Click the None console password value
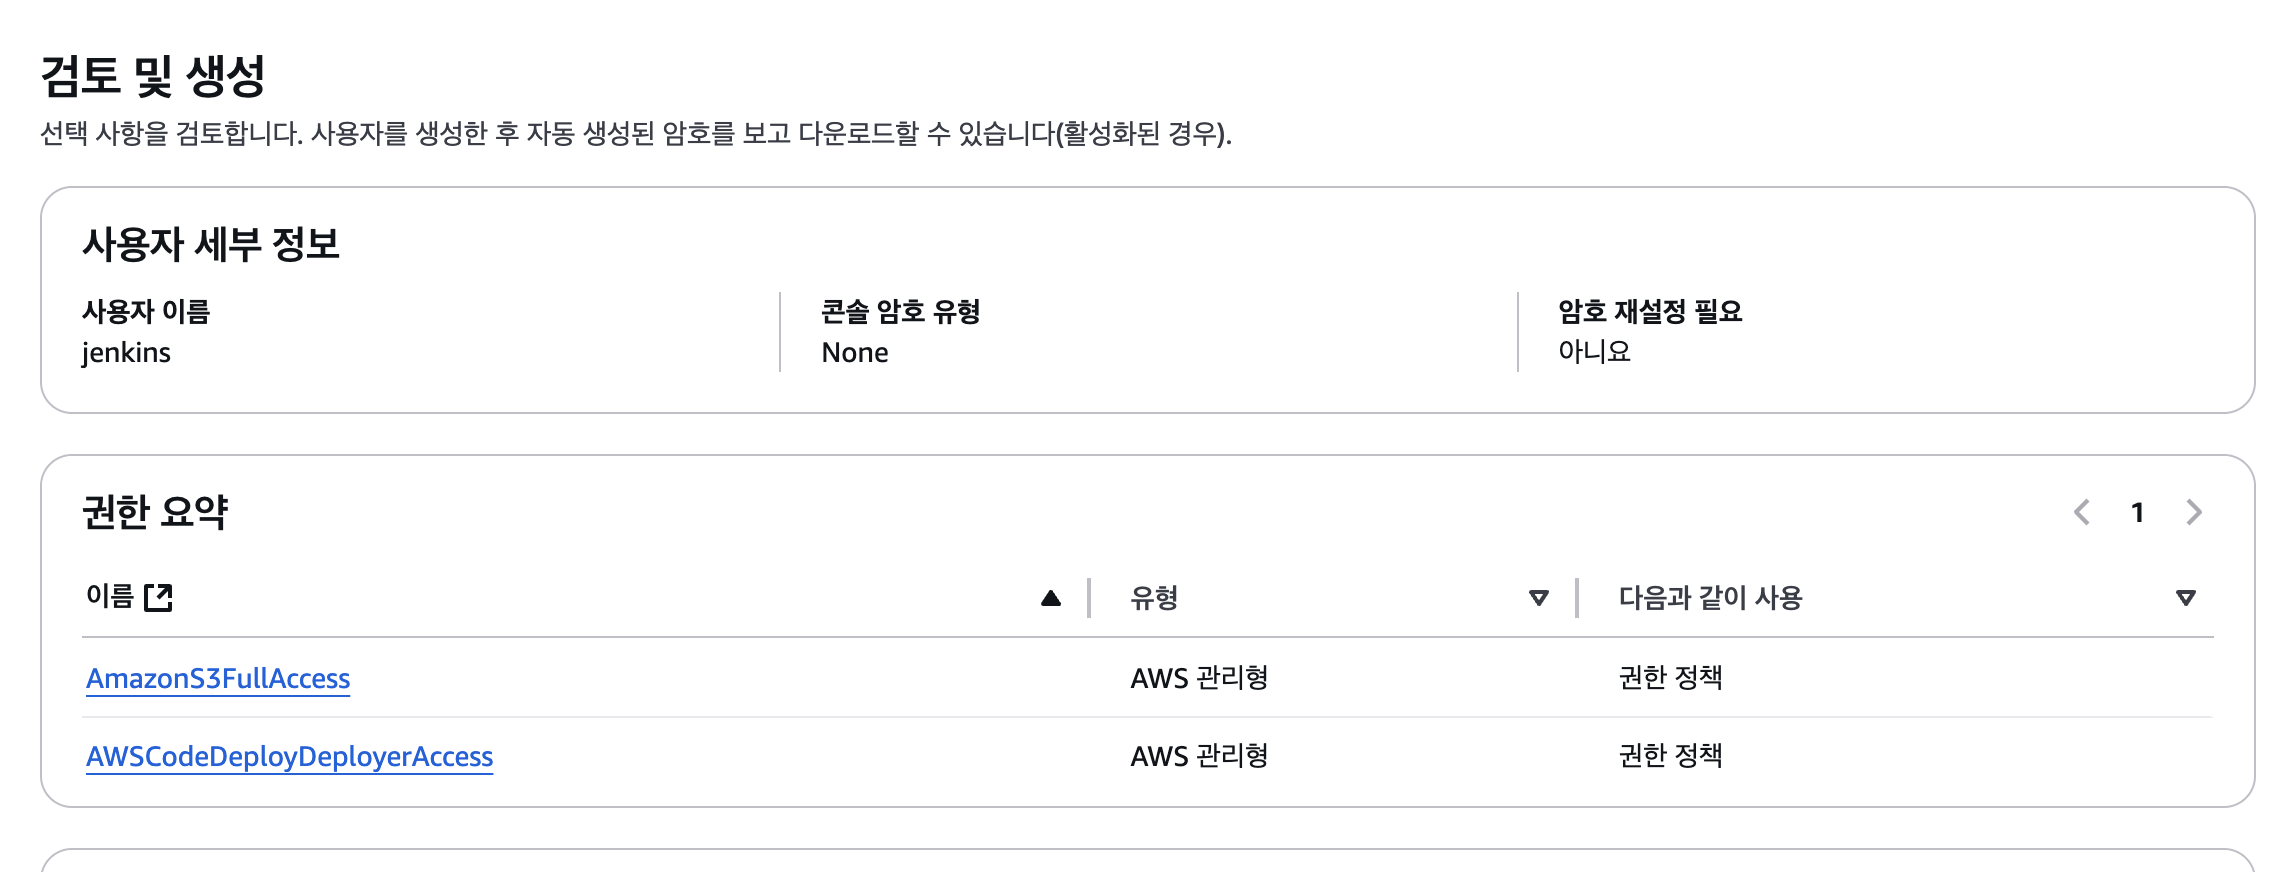The image size is (2284, 872). 854,353
